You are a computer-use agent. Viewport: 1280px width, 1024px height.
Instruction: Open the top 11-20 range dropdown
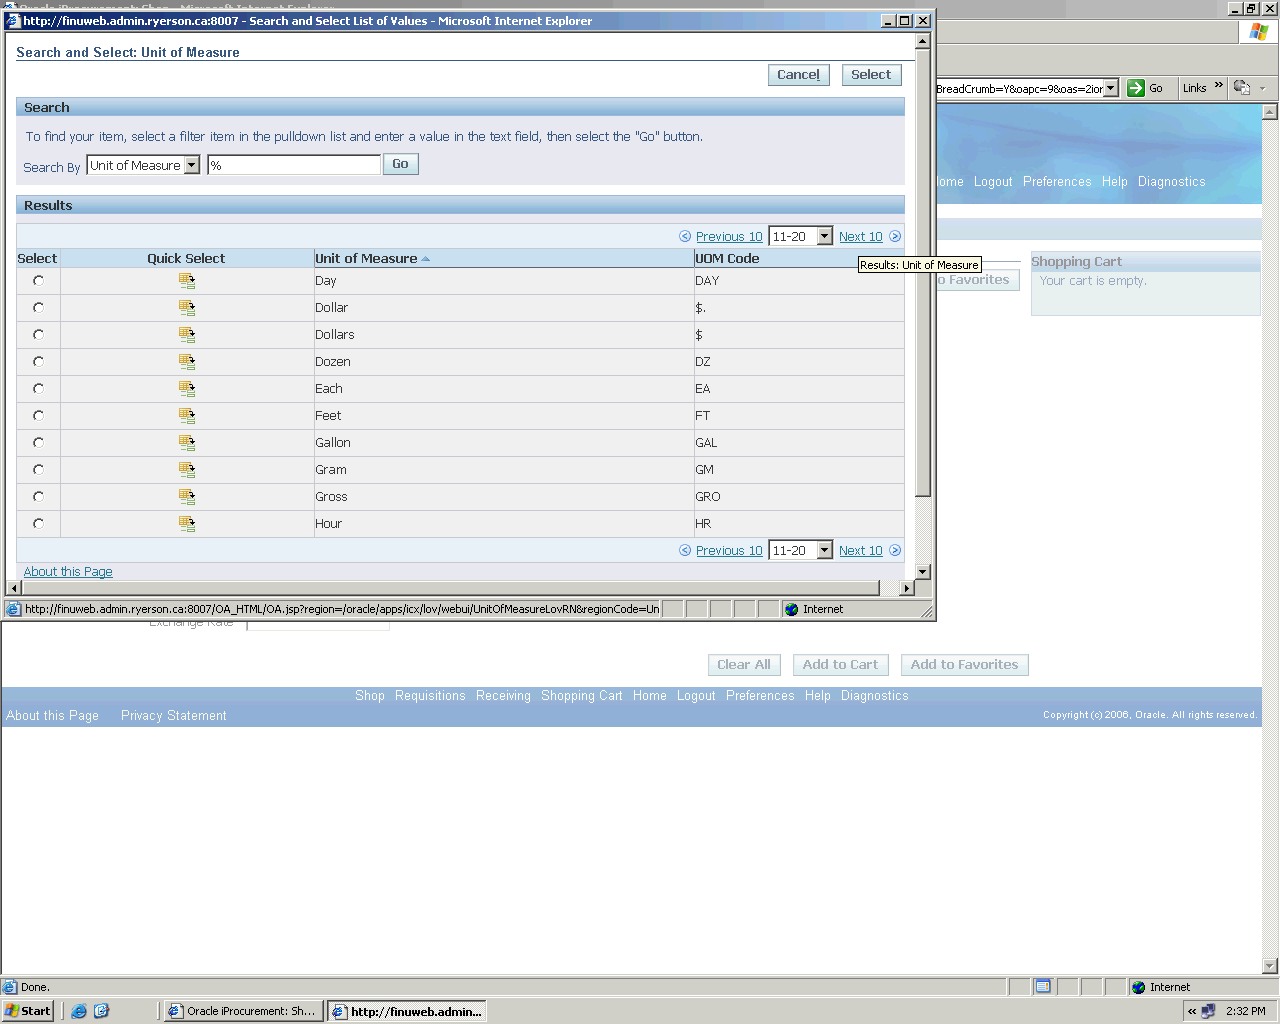(824, 237)
